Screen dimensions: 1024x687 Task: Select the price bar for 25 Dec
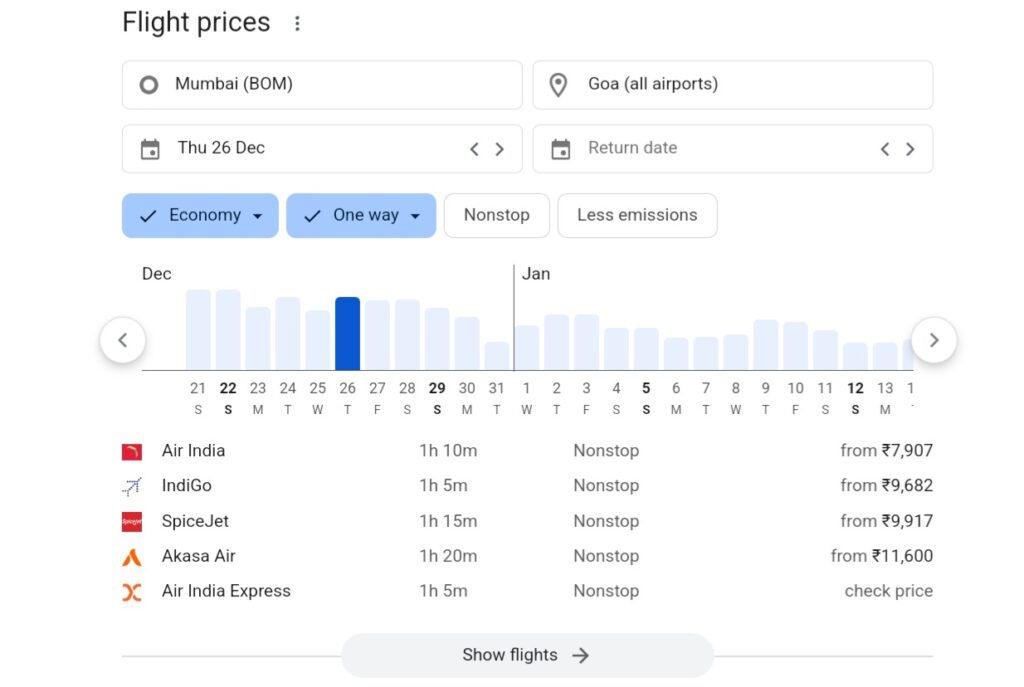tap(317, 340)
